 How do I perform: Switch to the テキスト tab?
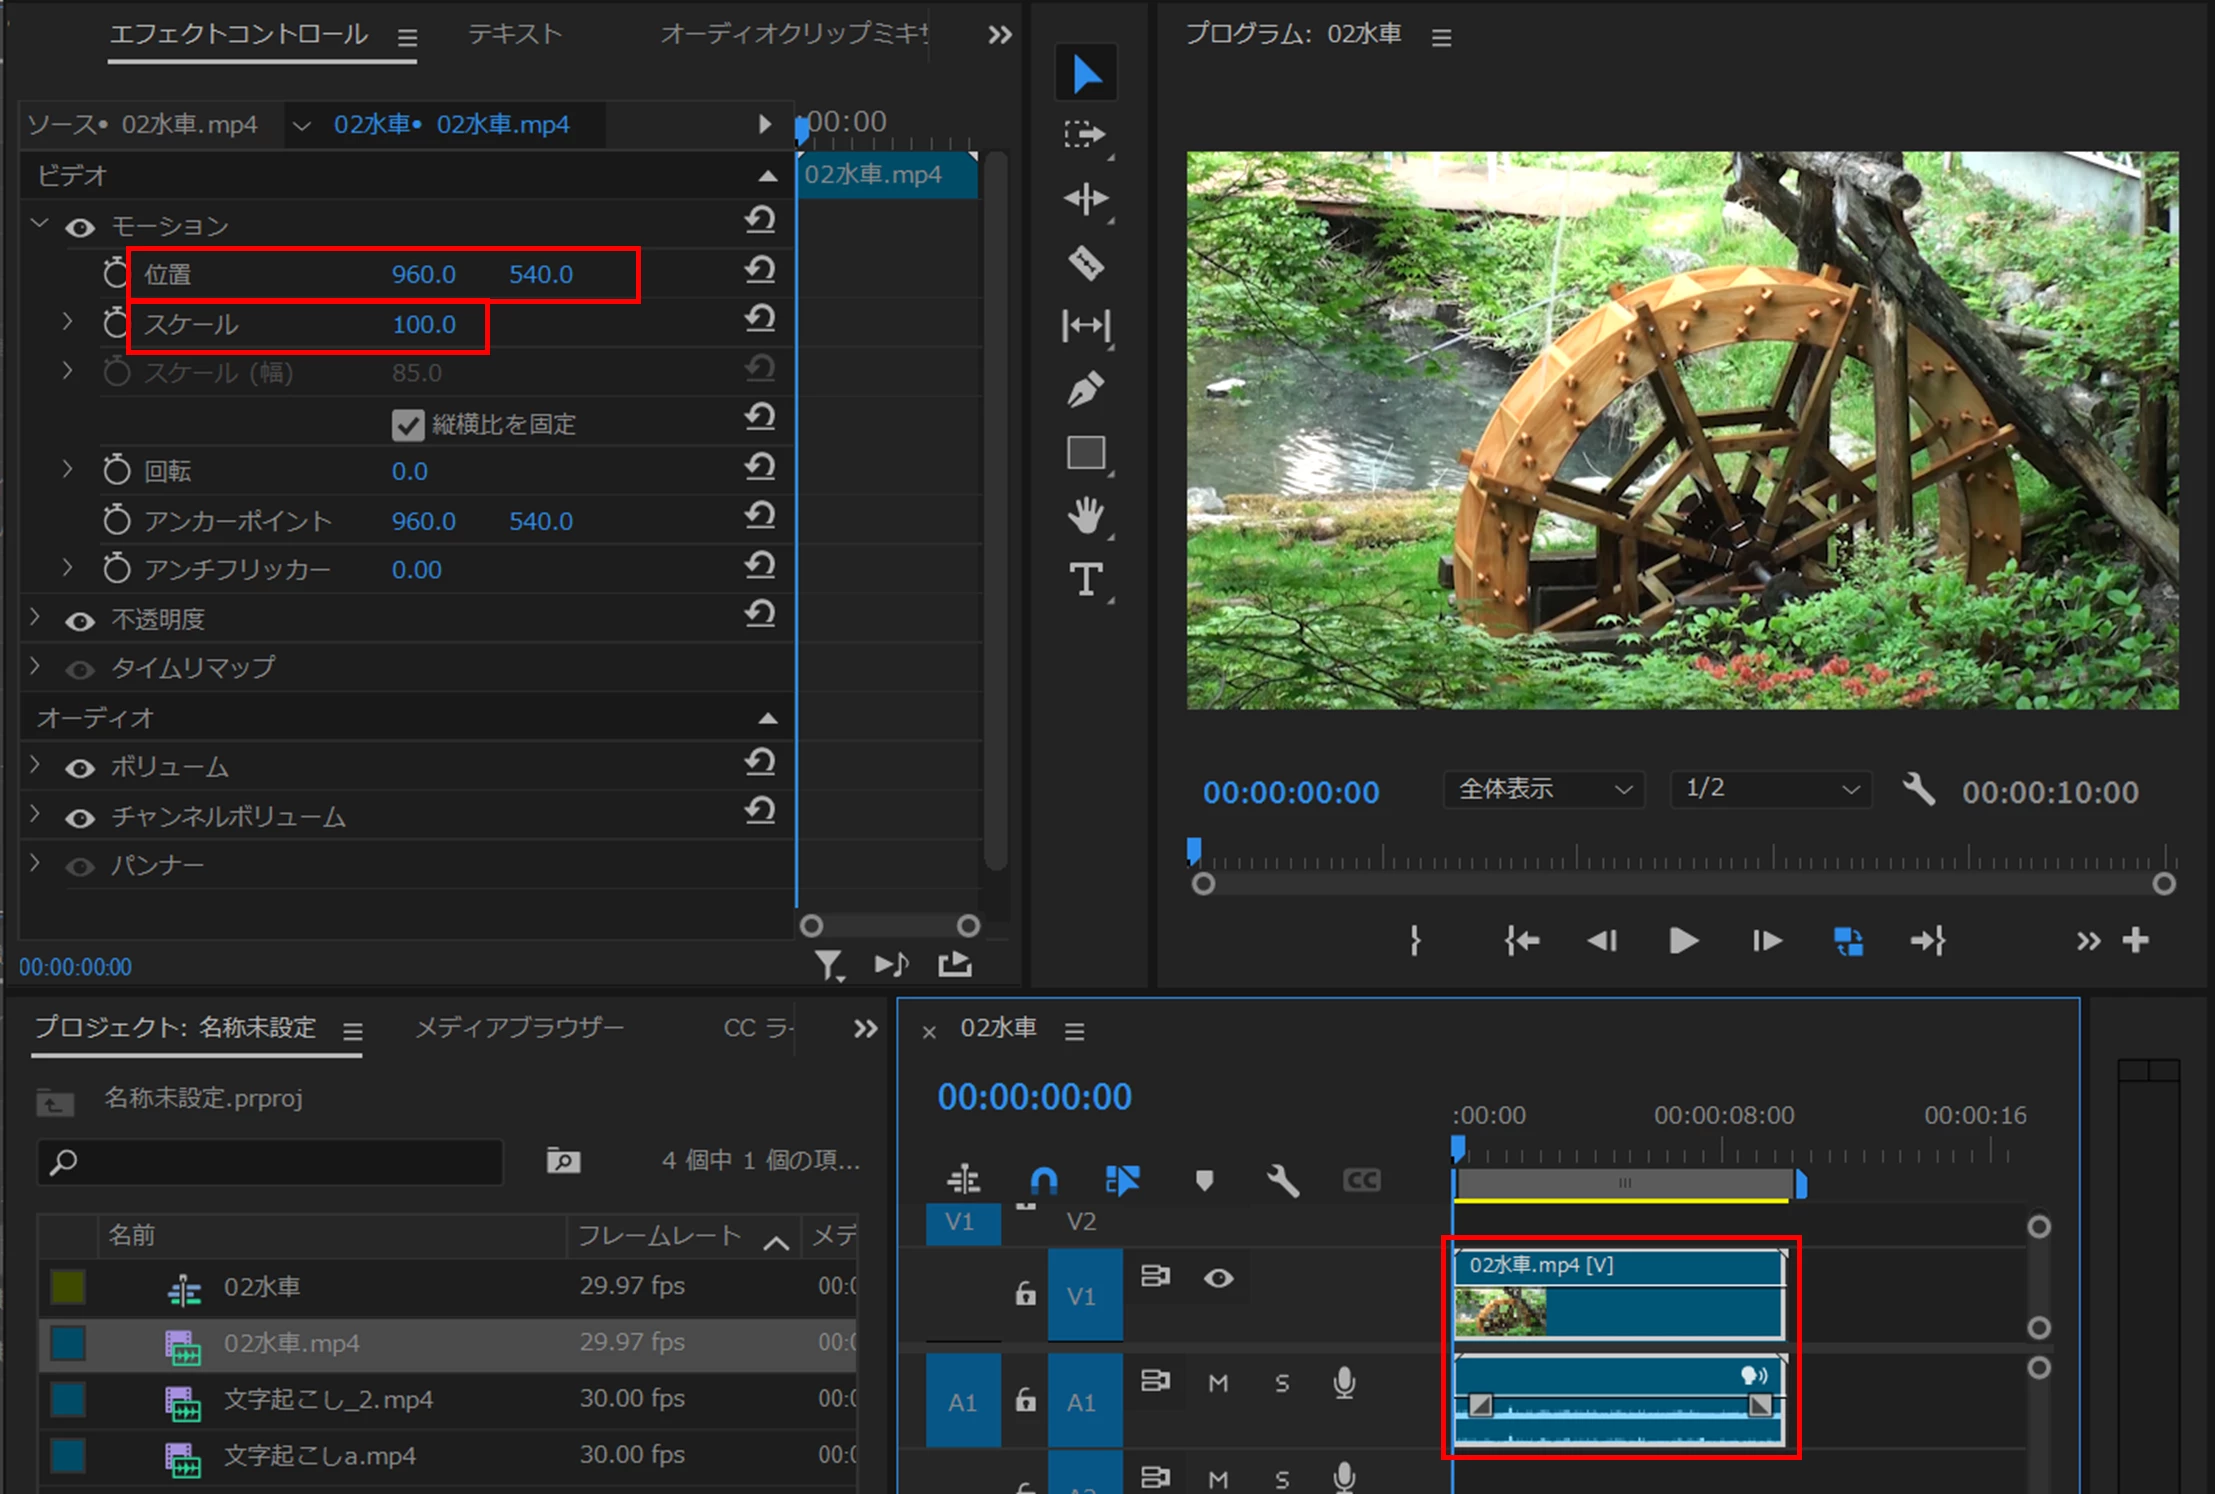(x=515, y=35)
